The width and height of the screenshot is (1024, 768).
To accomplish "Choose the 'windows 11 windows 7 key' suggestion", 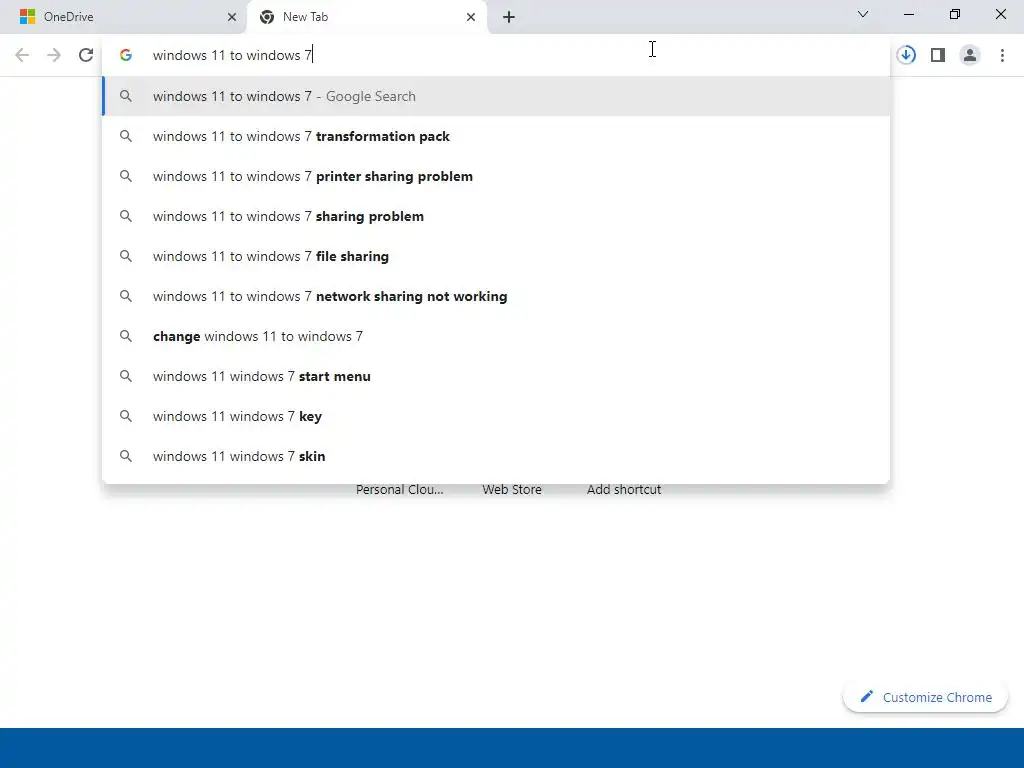I will click(496, 416).
